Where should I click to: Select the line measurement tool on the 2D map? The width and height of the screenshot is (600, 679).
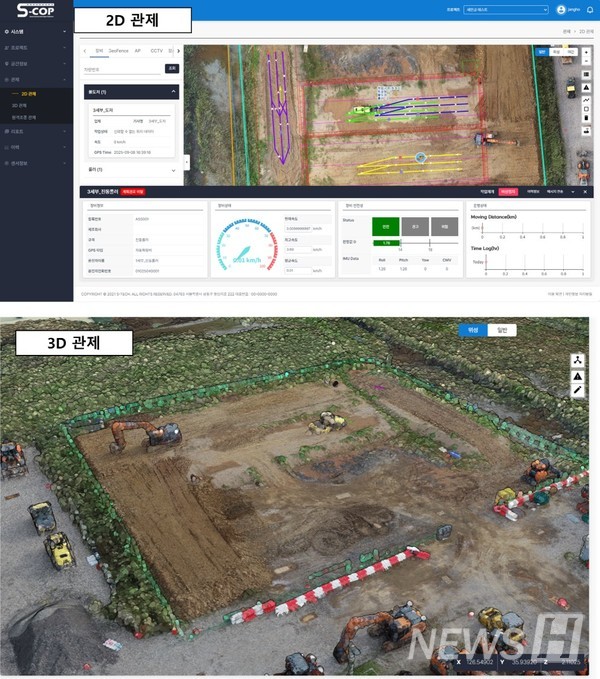tap(586, 100)
